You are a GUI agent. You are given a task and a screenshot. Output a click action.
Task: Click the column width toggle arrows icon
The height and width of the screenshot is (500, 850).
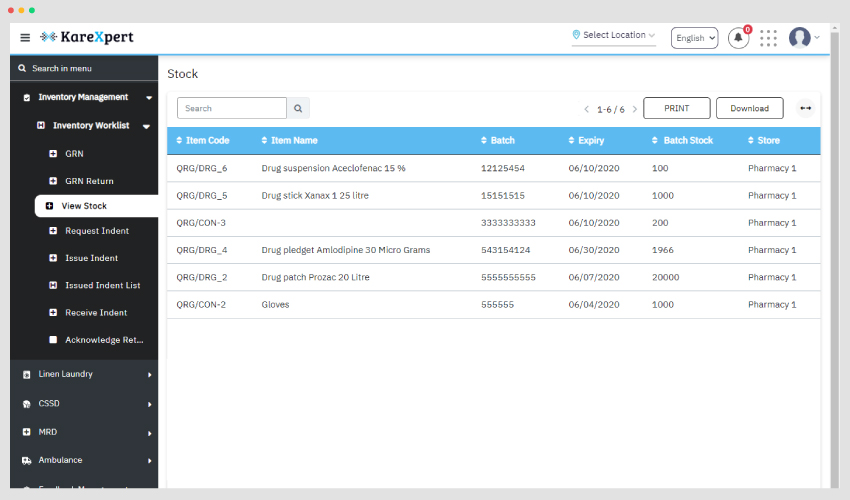click(806, 108)
